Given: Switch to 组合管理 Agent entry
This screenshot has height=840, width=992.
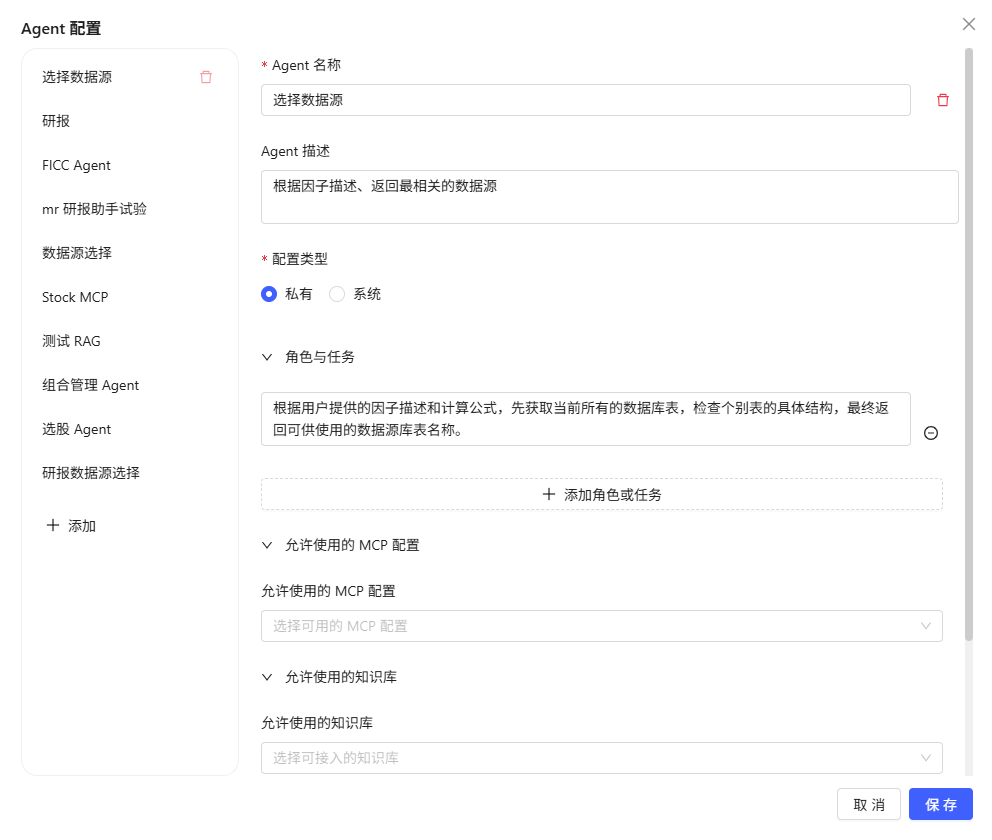Looking at the screenshot, I should click(91, 385).
